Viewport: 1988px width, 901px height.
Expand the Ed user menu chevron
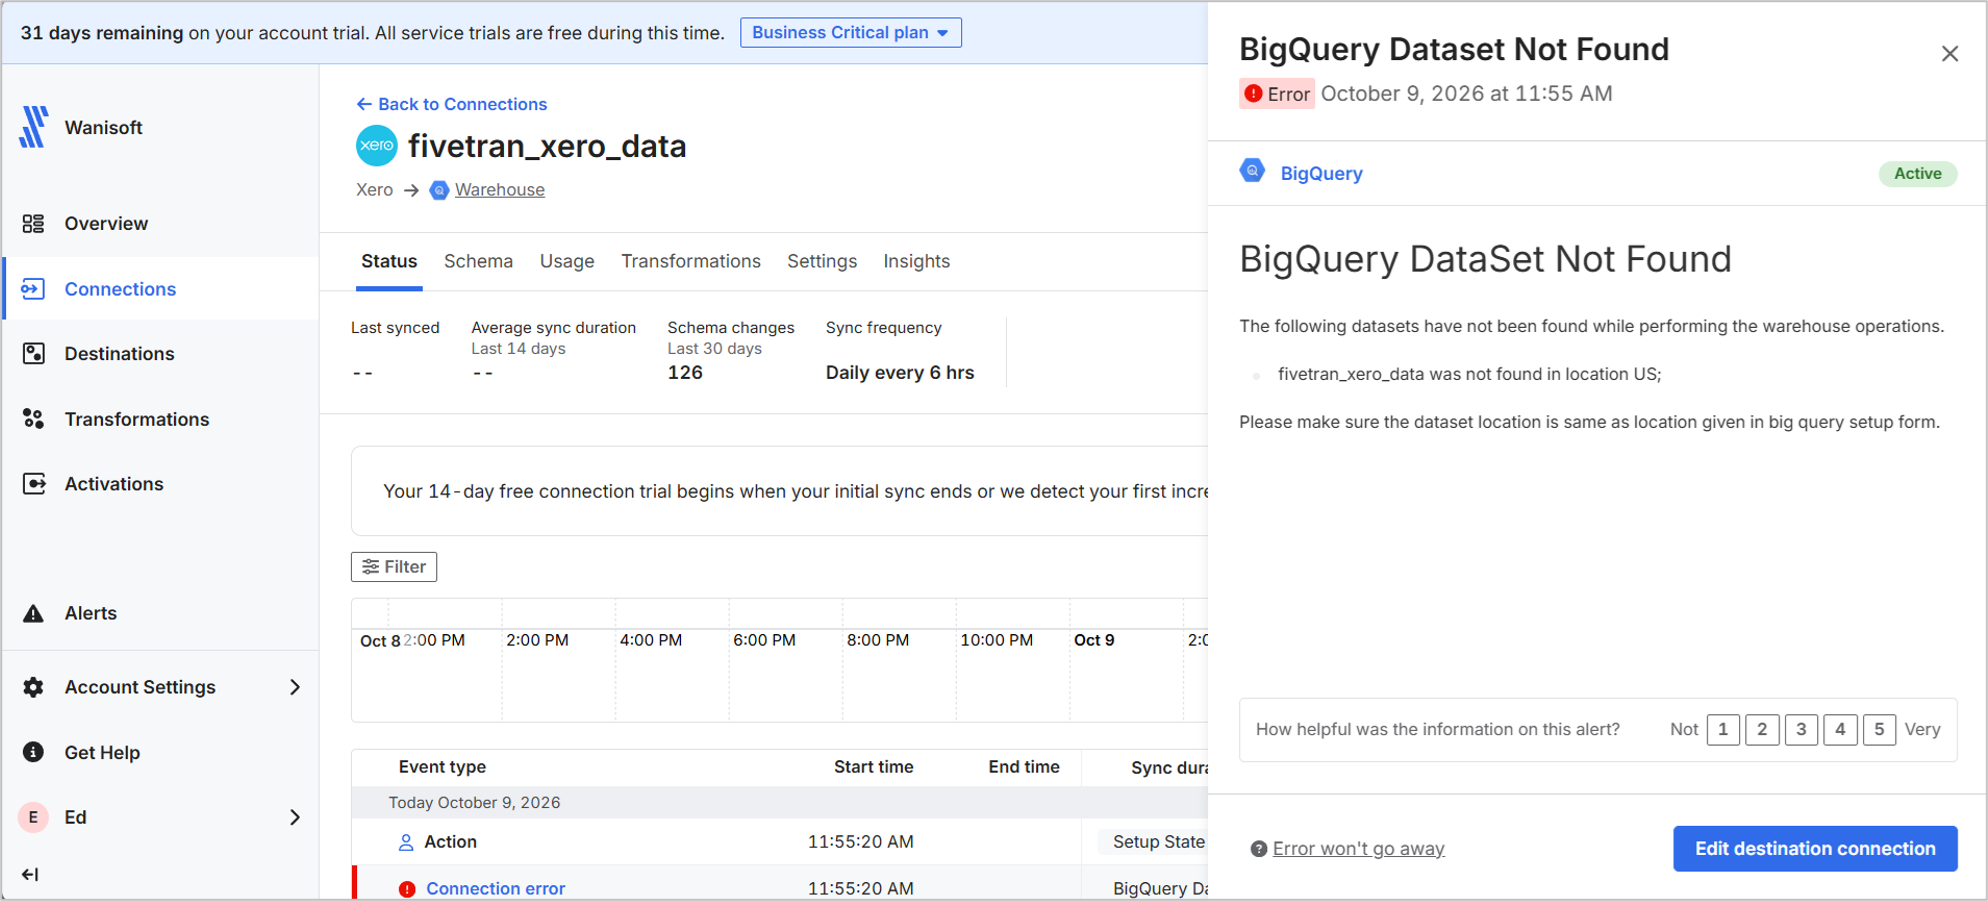(x=295, y=817)
